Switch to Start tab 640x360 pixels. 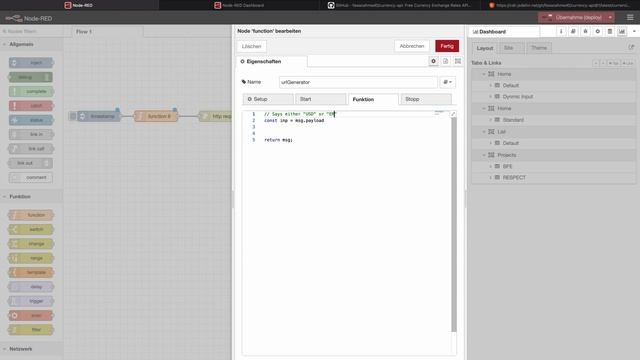(321, 99)
